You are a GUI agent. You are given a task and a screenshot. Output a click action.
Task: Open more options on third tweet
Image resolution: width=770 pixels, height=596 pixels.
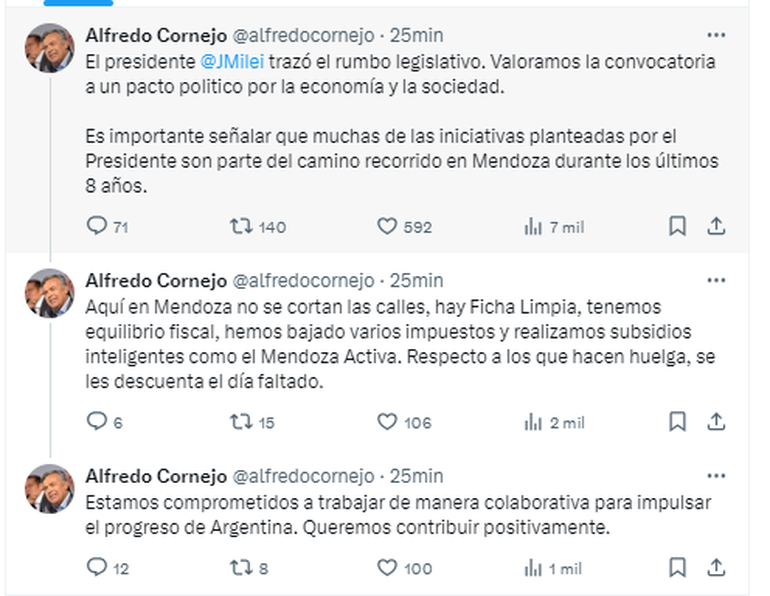[x=716, y=476]
